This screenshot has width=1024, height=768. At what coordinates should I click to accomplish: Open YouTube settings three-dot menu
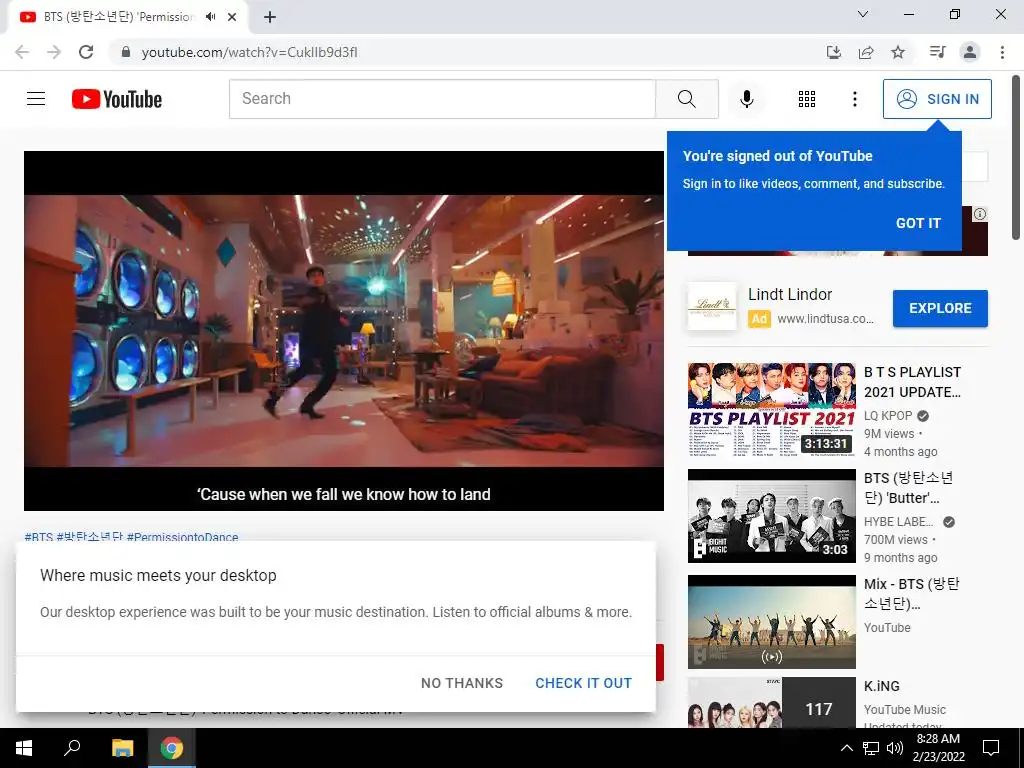tap(854, 99)
